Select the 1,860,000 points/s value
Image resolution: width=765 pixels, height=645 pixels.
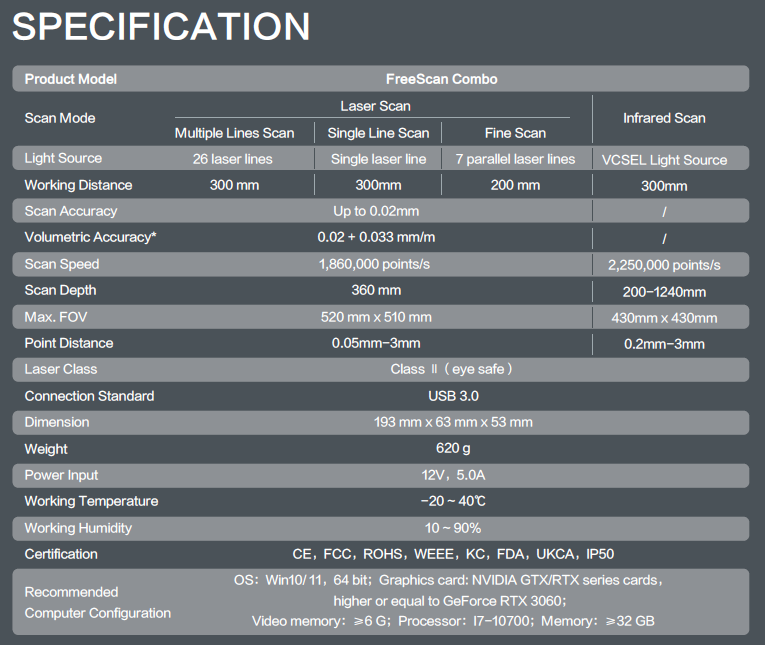(x=374, y=264)
